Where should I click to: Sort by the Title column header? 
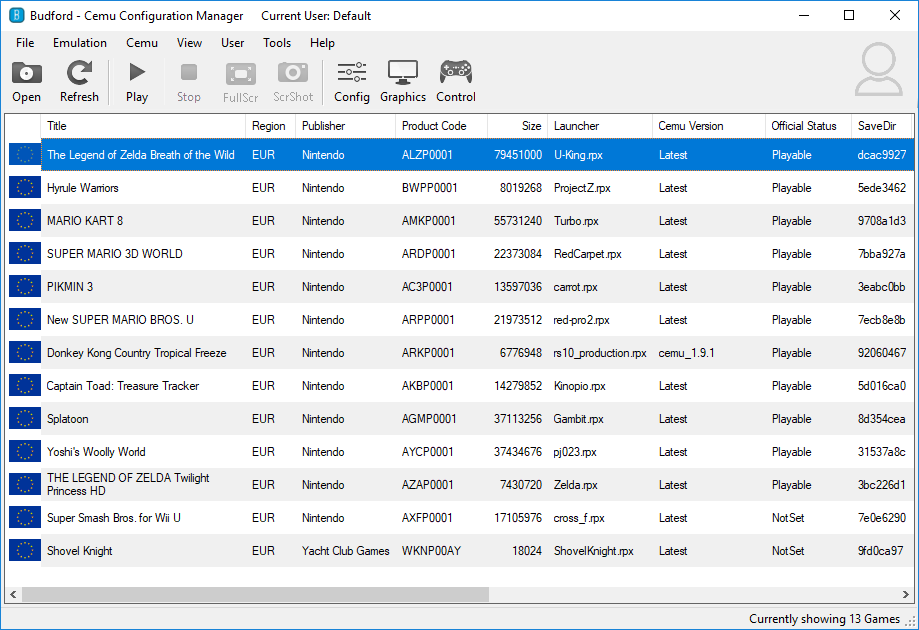tap(143, 125)
